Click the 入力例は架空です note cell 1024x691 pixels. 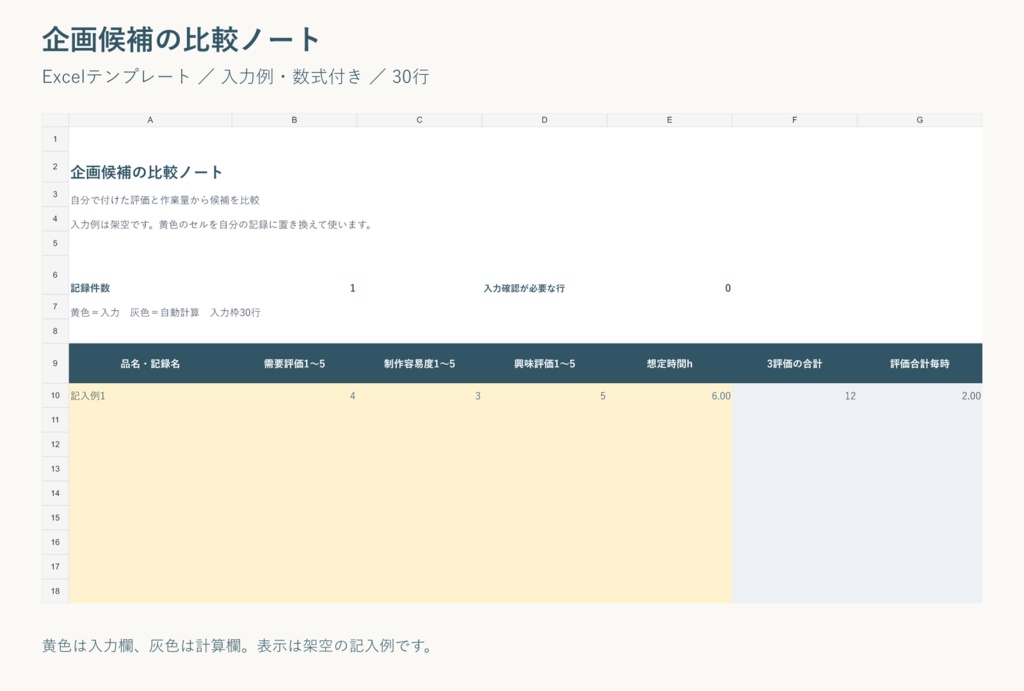click(x=221, y=225)
